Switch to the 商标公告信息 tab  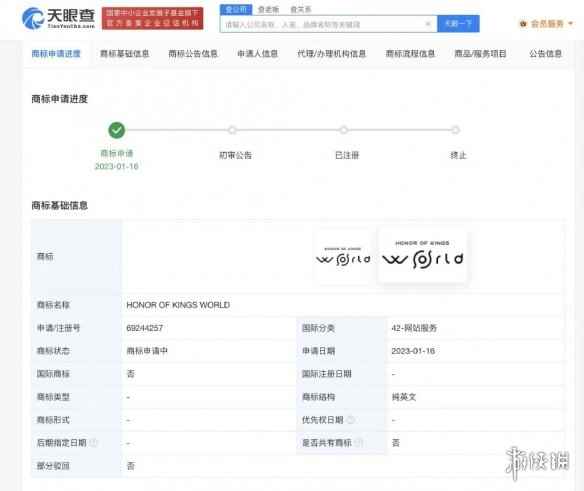[193, 54]
